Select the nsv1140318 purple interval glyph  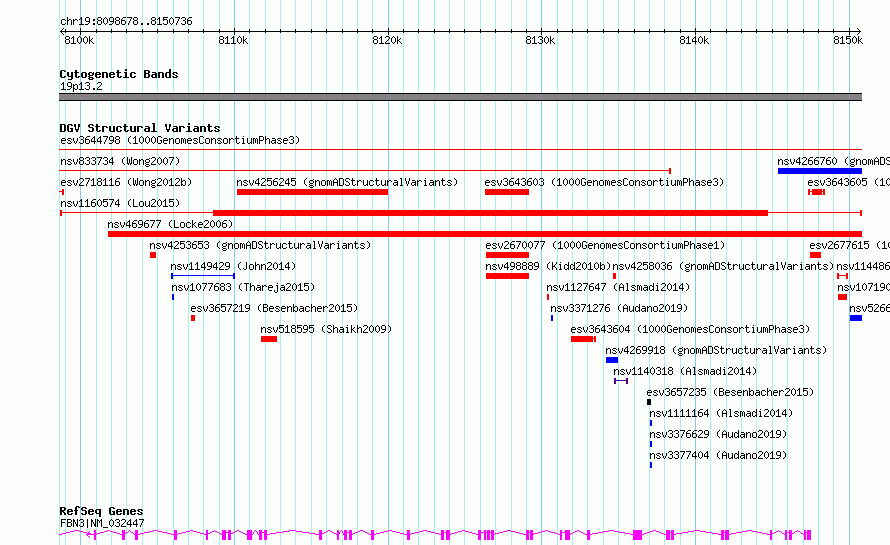[621, 381]
